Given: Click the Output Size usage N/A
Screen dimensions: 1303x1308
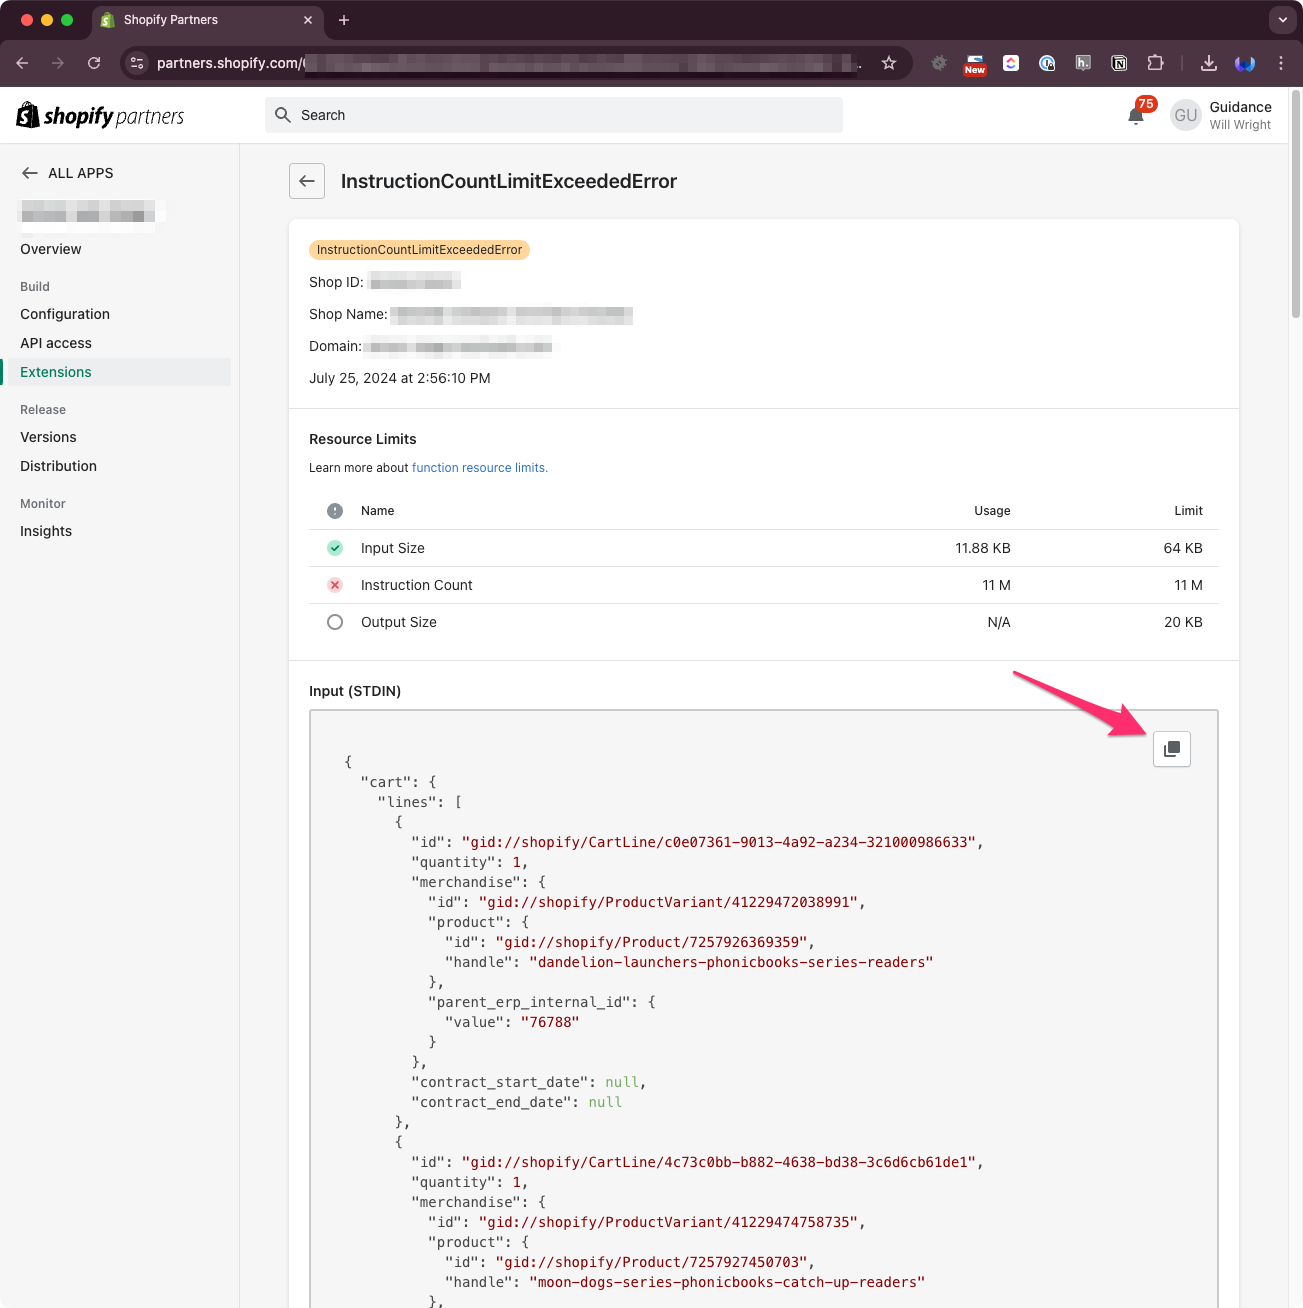Looking at the screenshot, I should [x=999, y=622].
